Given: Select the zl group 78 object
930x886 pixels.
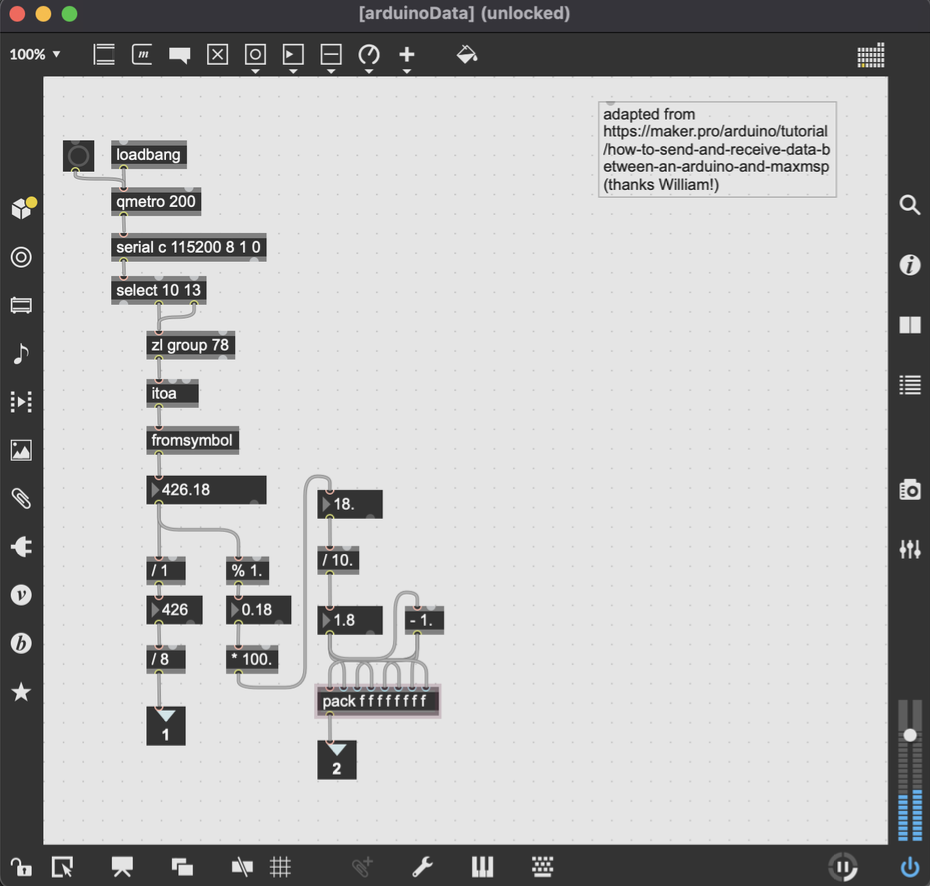Looking at the screenshot, I should click(190, 345).
